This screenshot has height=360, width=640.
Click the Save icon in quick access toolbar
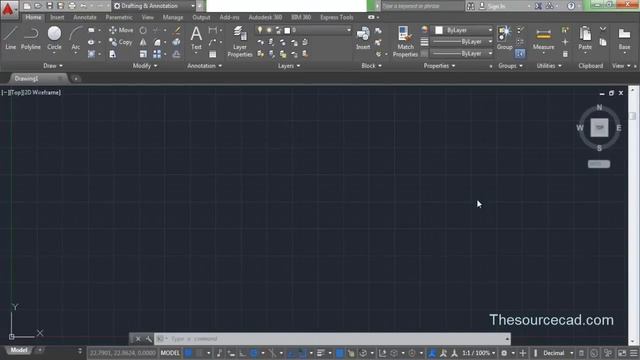click(49, 6)
